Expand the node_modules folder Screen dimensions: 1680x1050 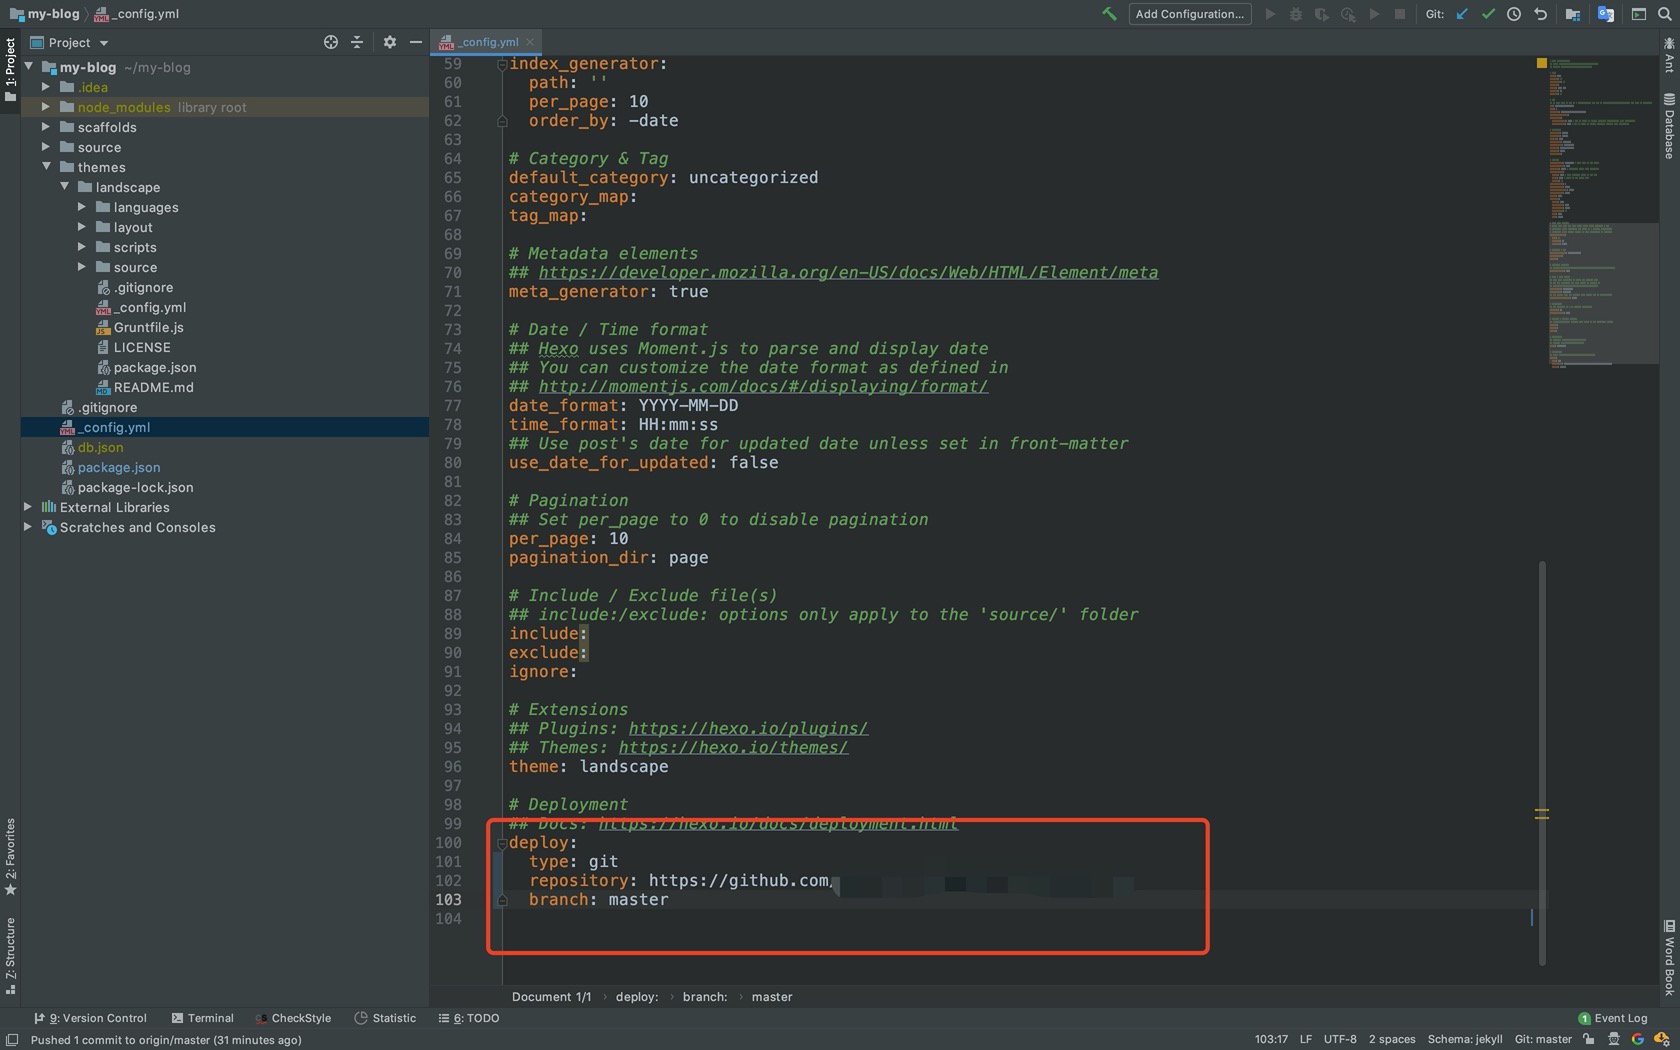click(x=46, y=107)
